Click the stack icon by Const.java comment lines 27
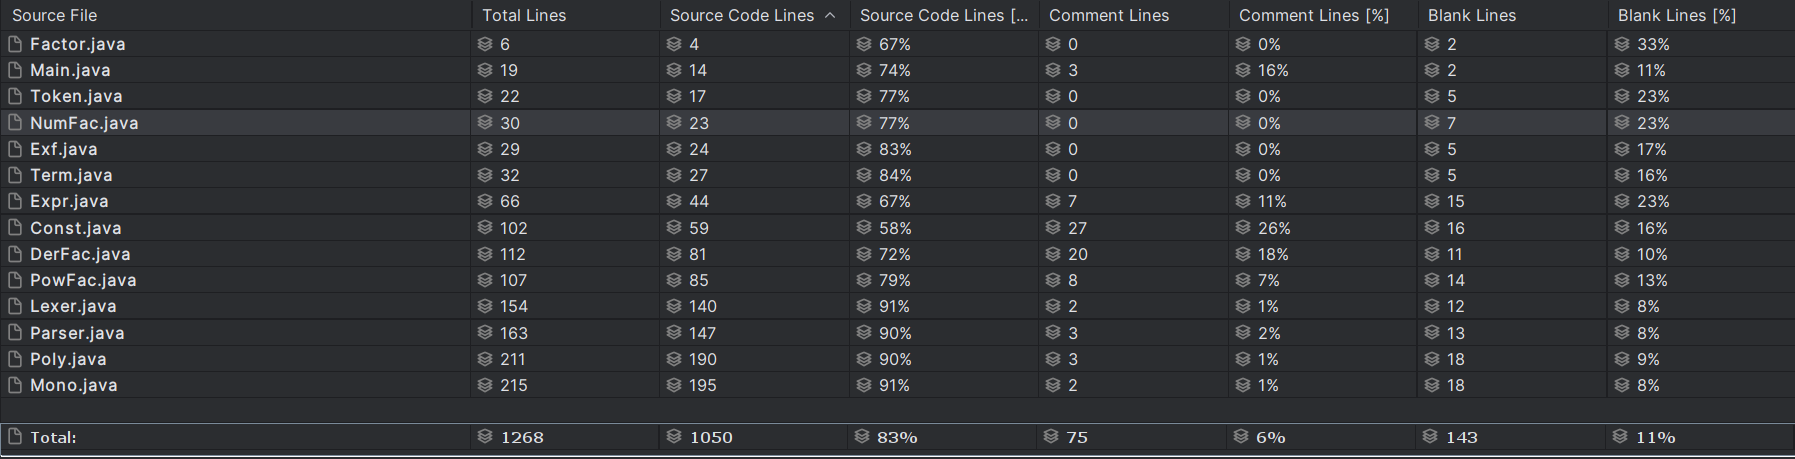This screenshot has height=459, width=1795. point(1053,228)
